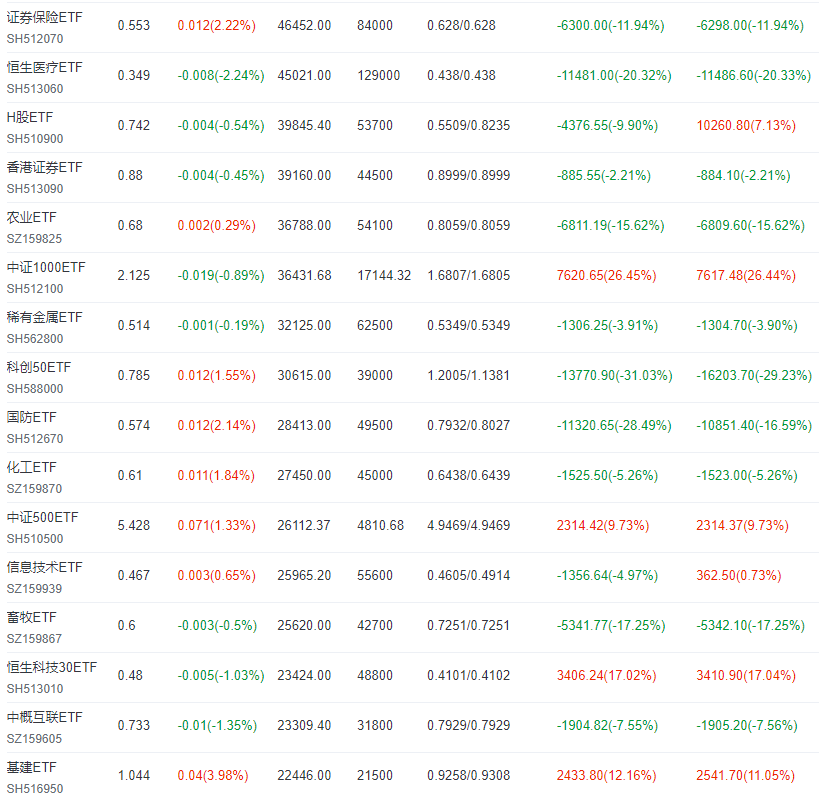Click price change -0.01(-1.35%)
Image resolution: width=819 pixels, height=800 pixels.
point(217,726)
